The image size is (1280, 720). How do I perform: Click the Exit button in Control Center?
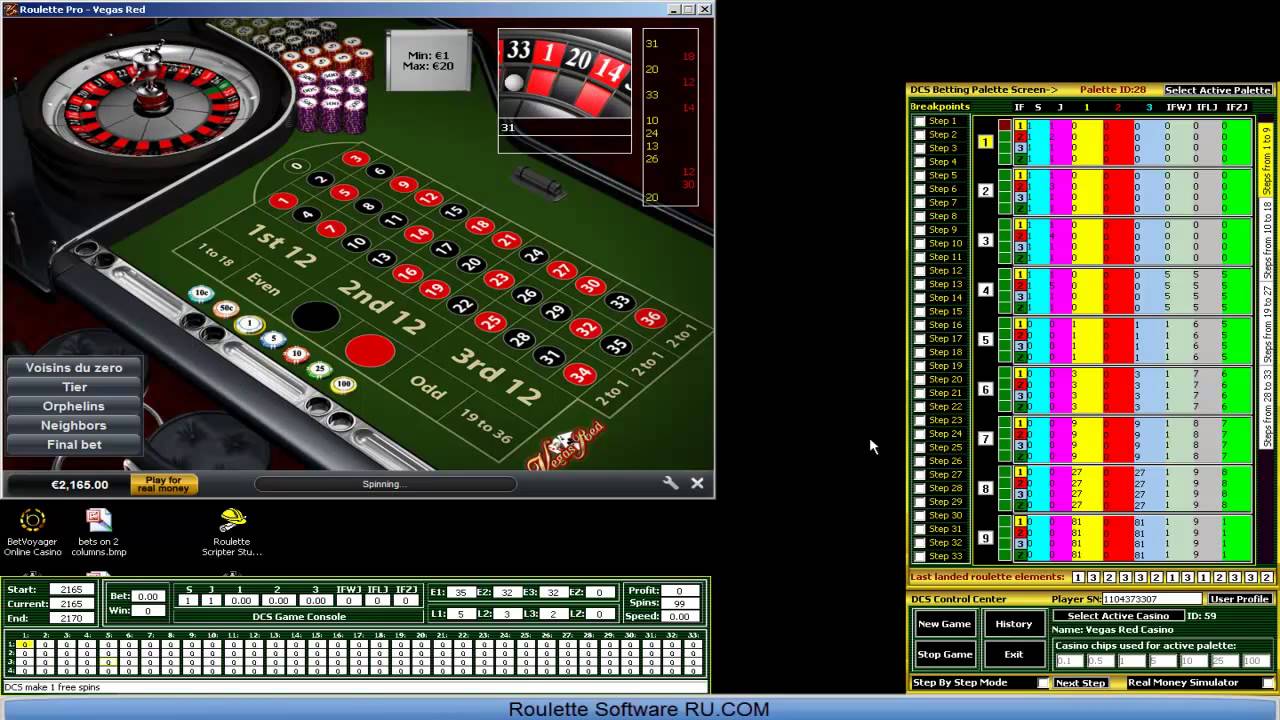1013,654
